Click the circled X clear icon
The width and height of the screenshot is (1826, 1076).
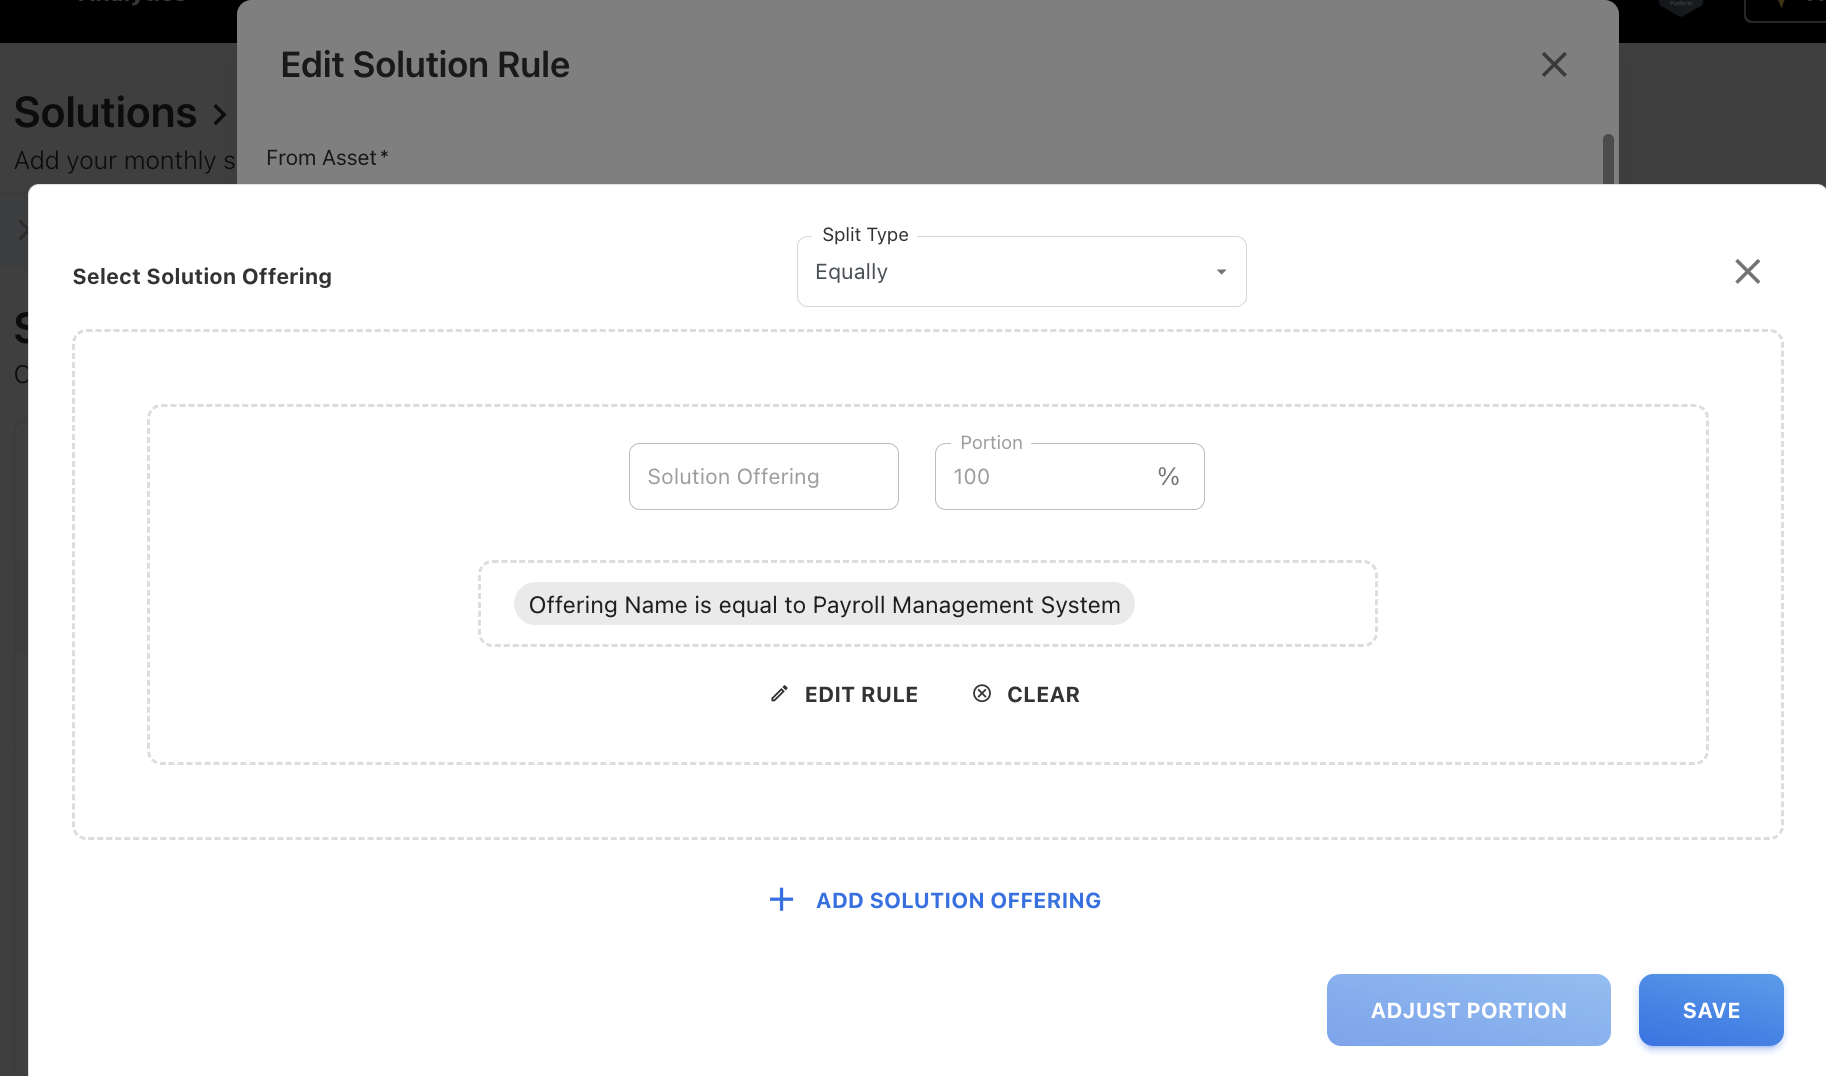[x=982, y=694]
